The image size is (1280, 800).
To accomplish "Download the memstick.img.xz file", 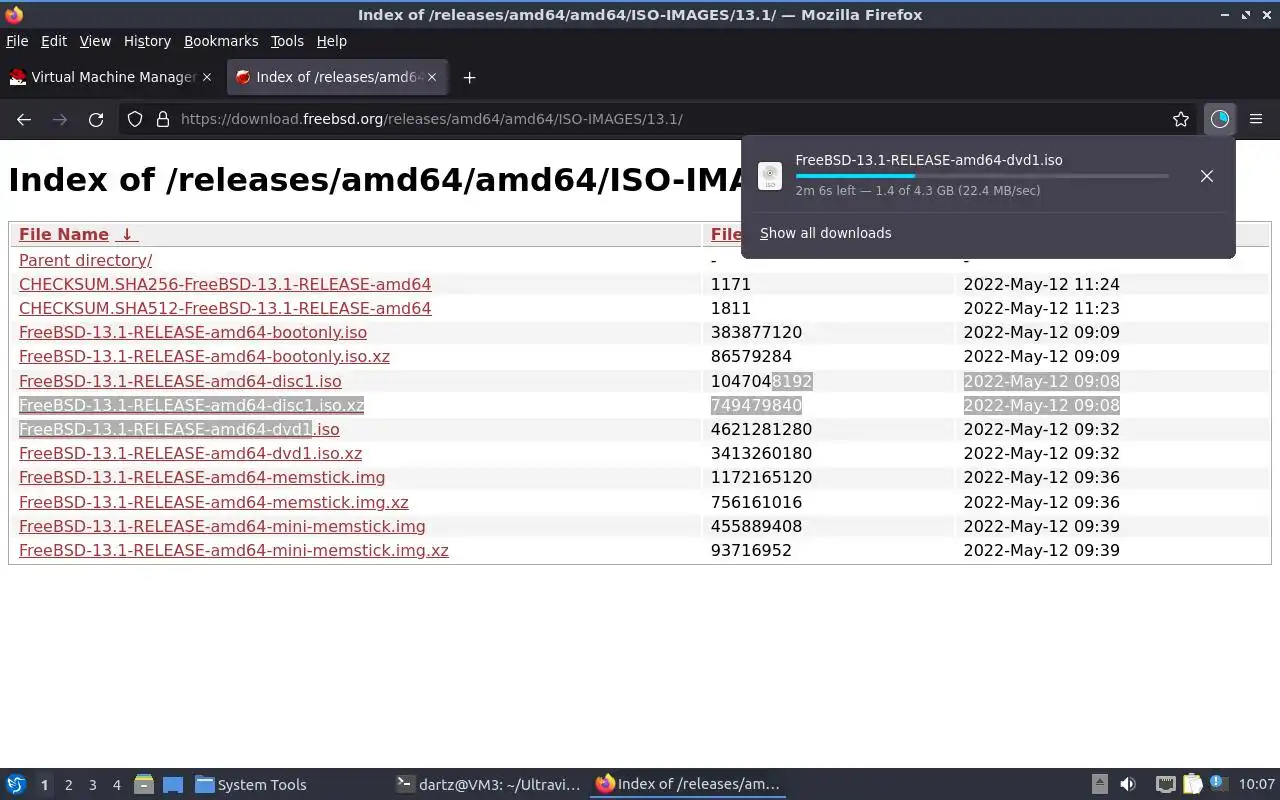I will [214, 502].
